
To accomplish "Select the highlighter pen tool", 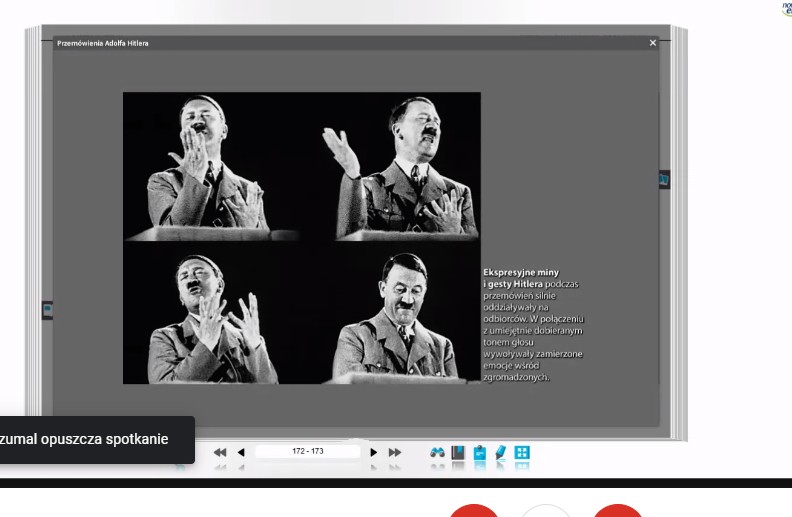I will [500, 452].
